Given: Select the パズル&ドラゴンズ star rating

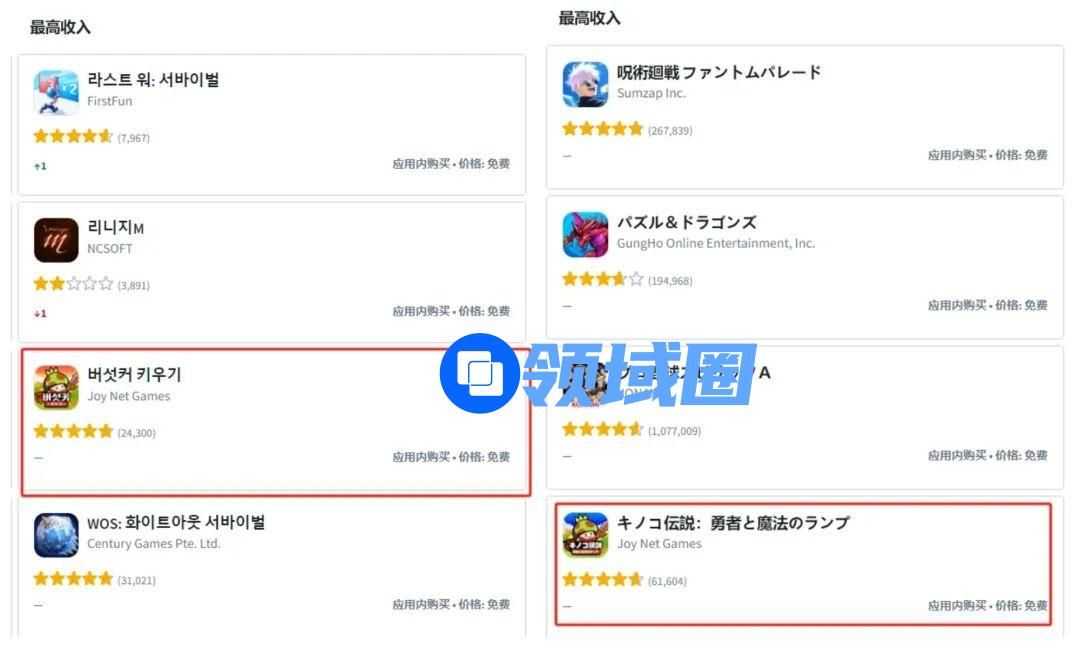Looking at the screenshot, I should point(603,279).
